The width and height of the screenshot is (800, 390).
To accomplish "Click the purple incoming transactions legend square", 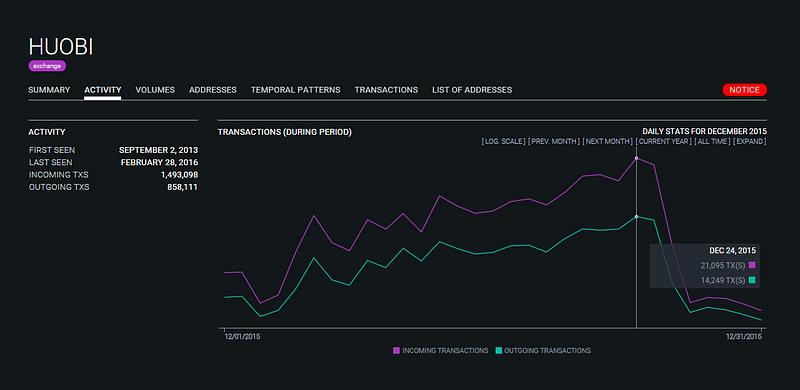I will pos(396,351).
